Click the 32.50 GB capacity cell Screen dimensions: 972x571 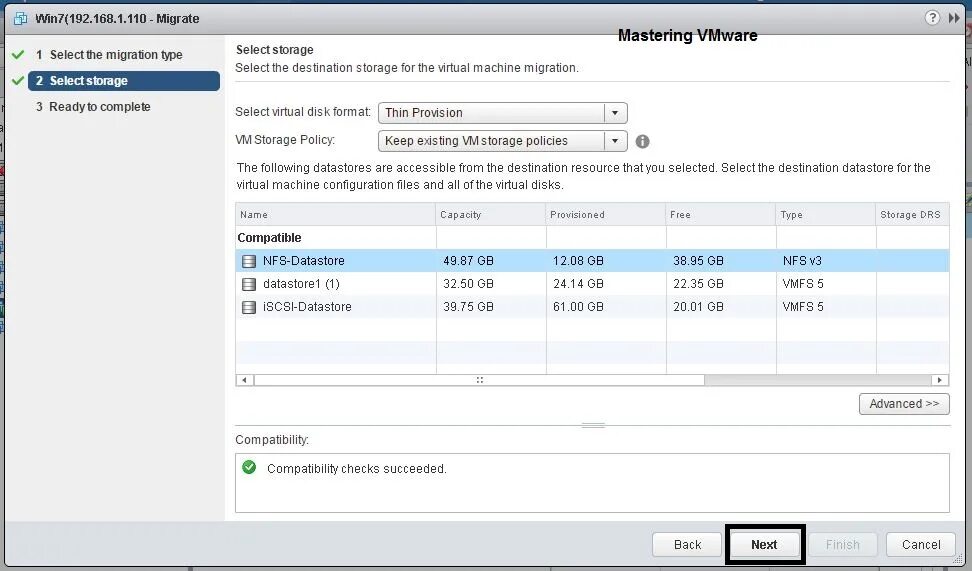(468, 284)
